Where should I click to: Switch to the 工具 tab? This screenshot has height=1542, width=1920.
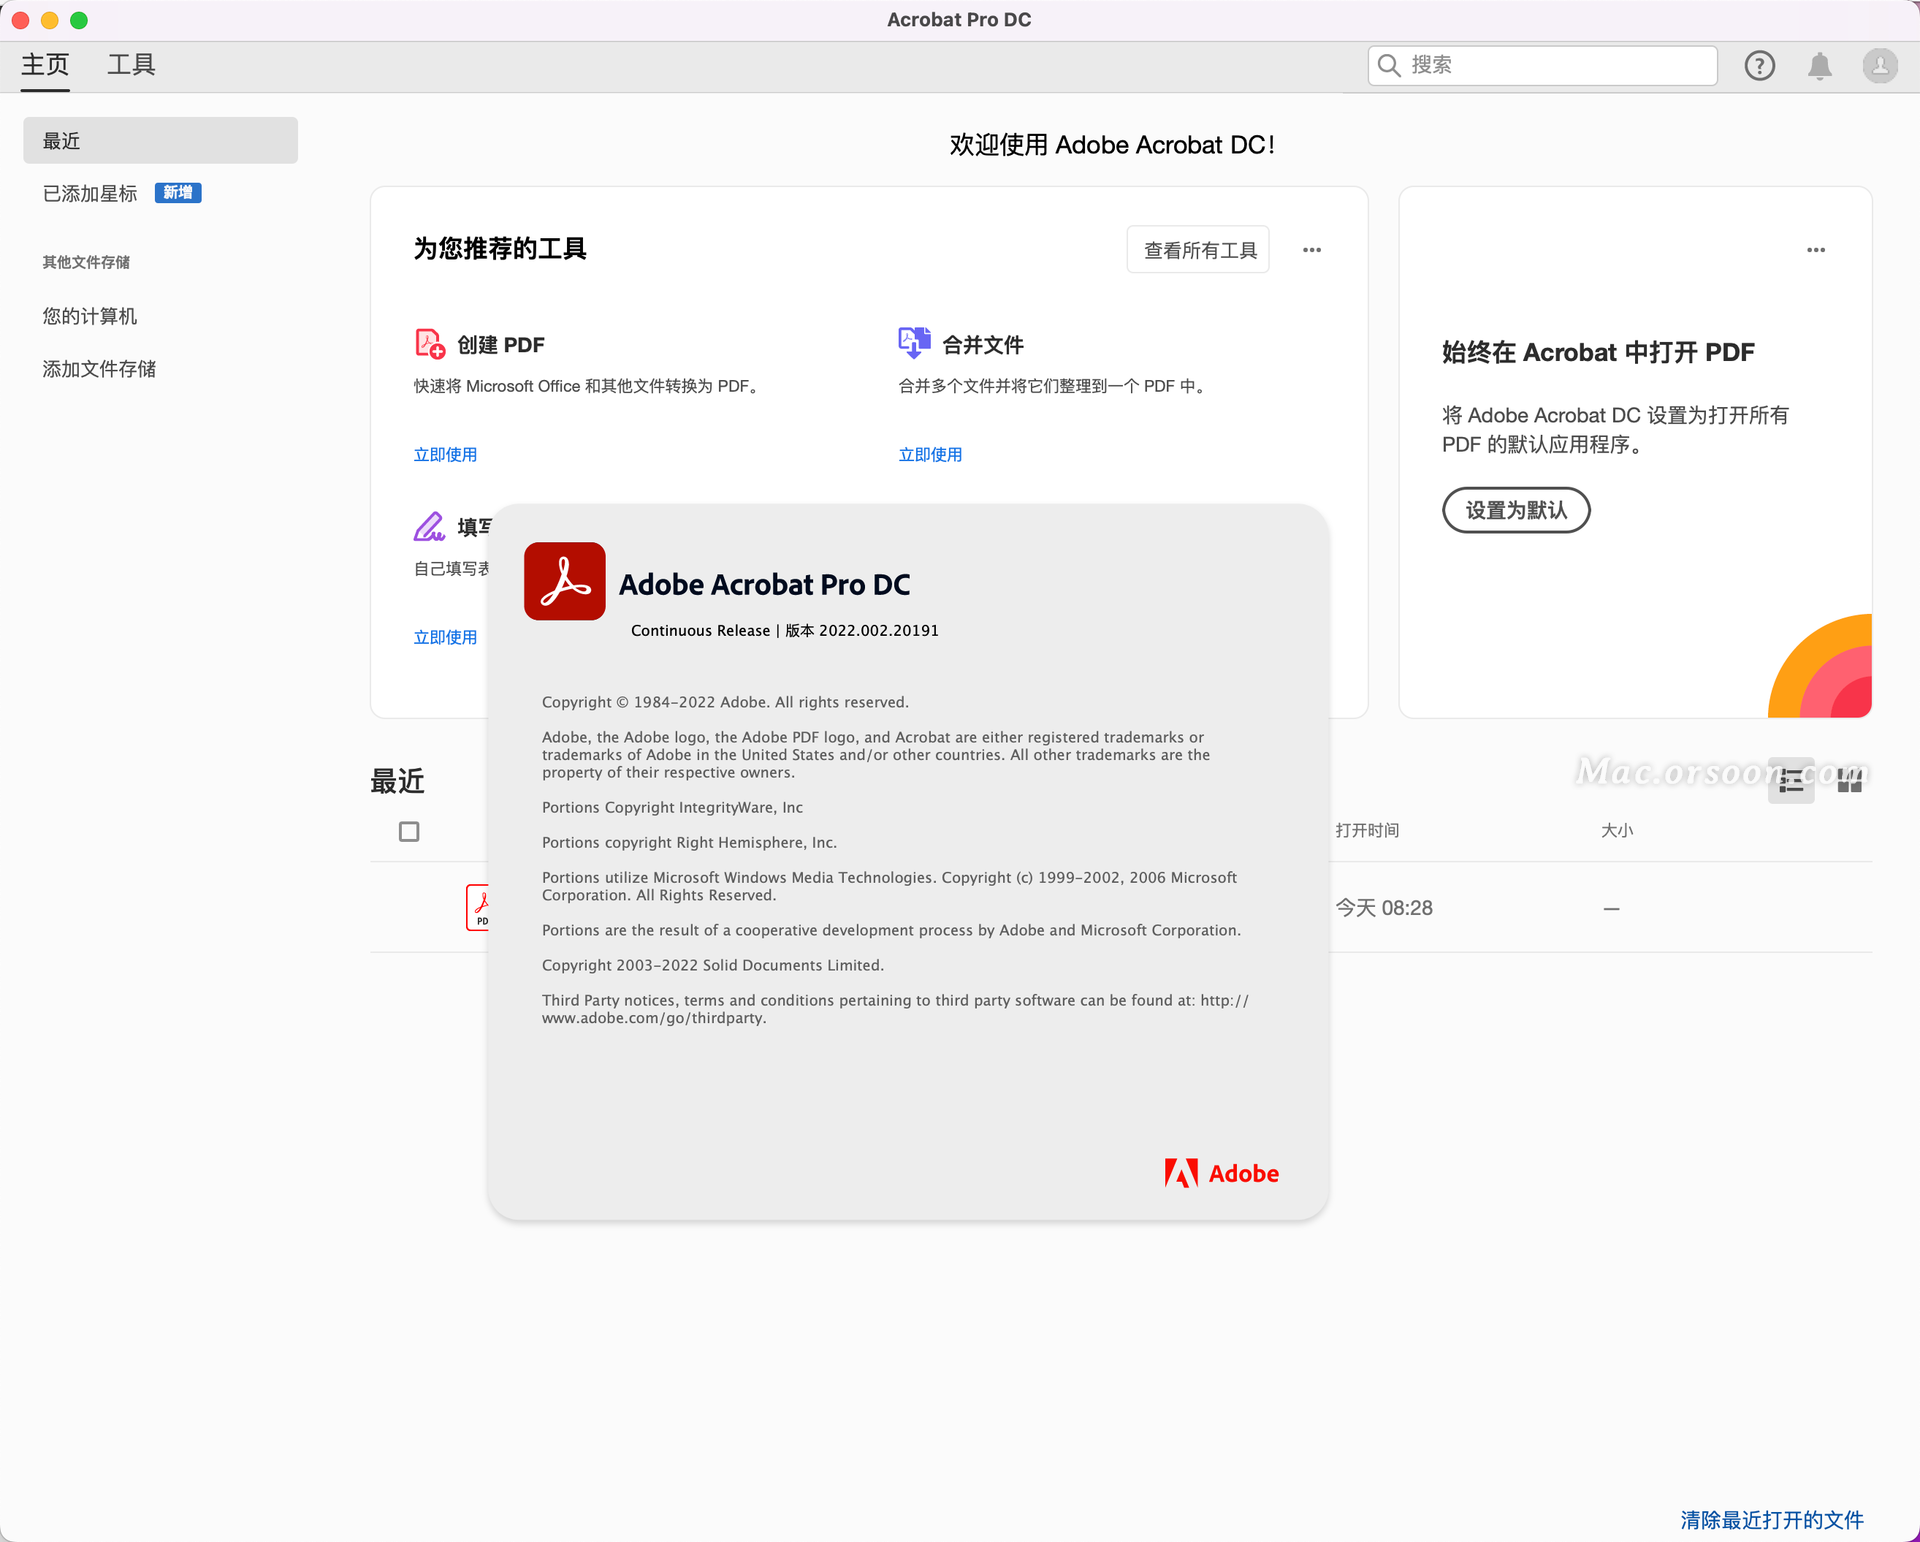(x=131, y=64)
